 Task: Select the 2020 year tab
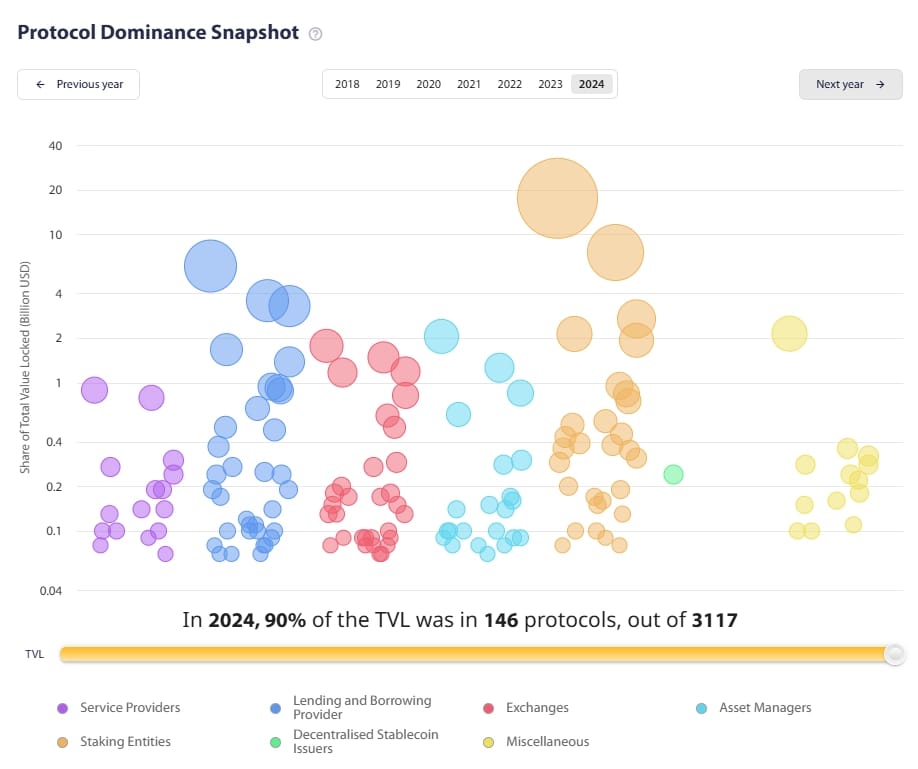428,84
